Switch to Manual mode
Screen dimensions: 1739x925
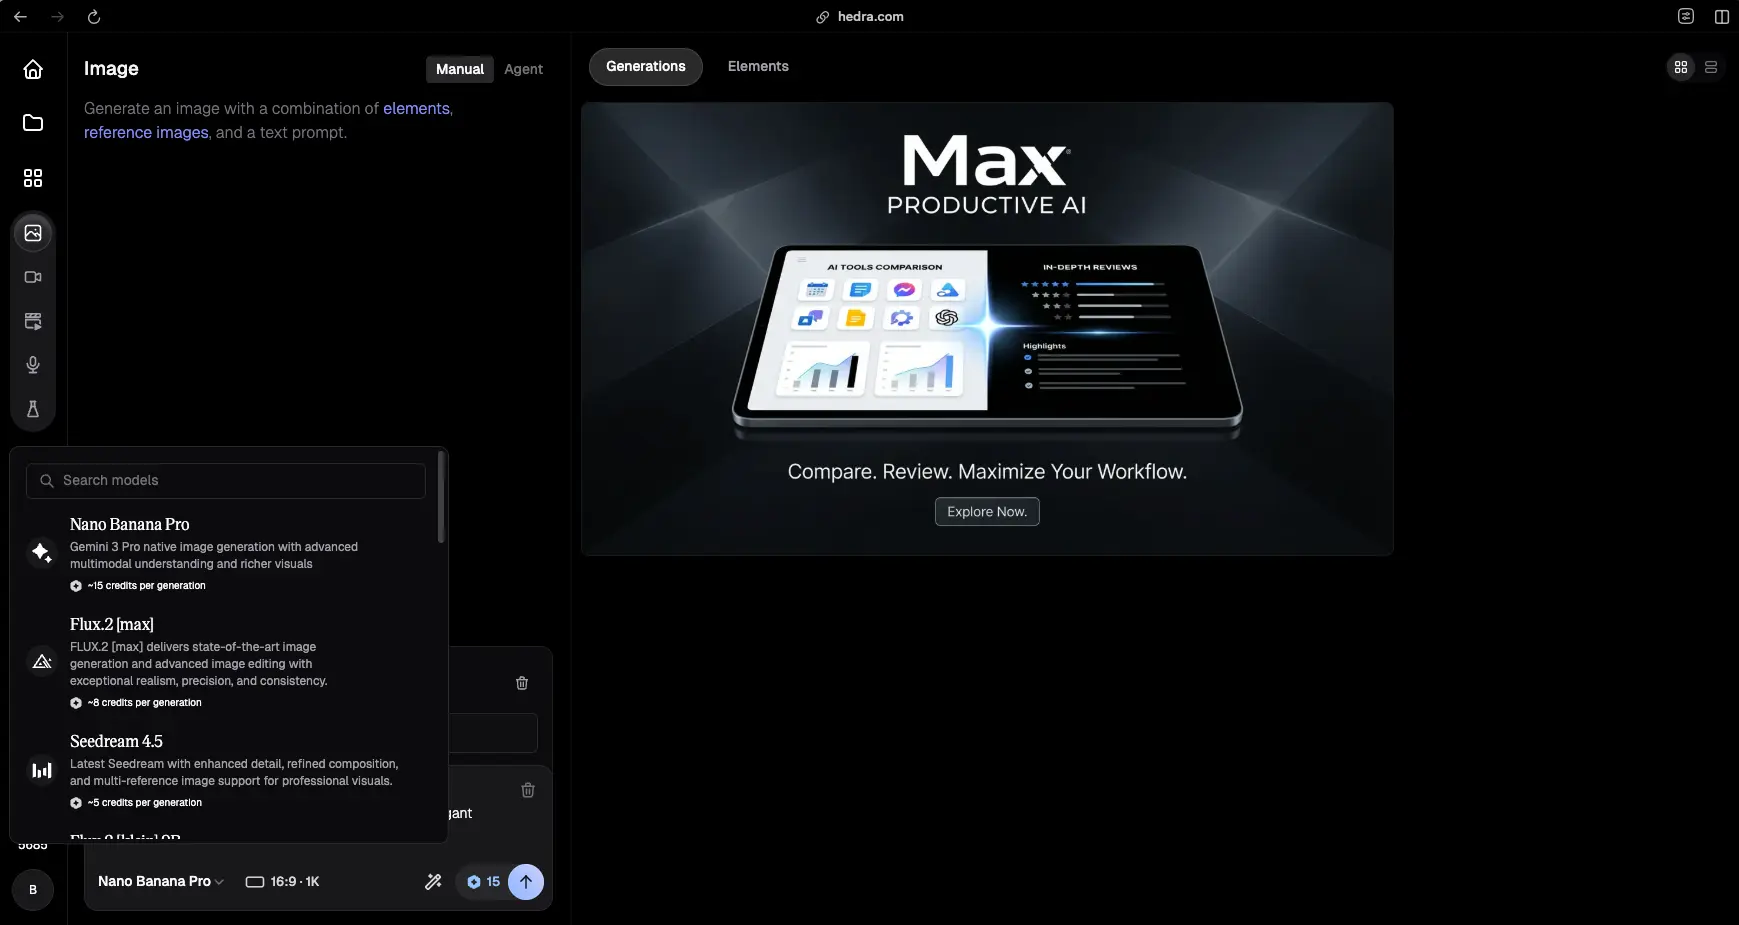point(459,69)
